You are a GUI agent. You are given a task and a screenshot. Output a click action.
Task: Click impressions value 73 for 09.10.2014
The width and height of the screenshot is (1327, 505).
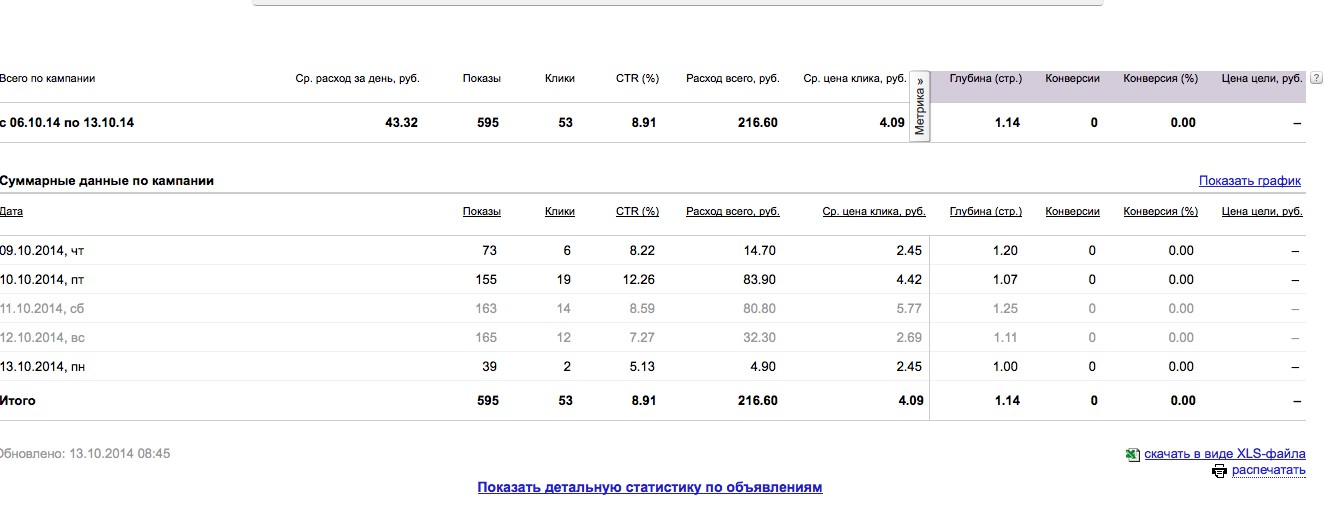click(489, 251)
